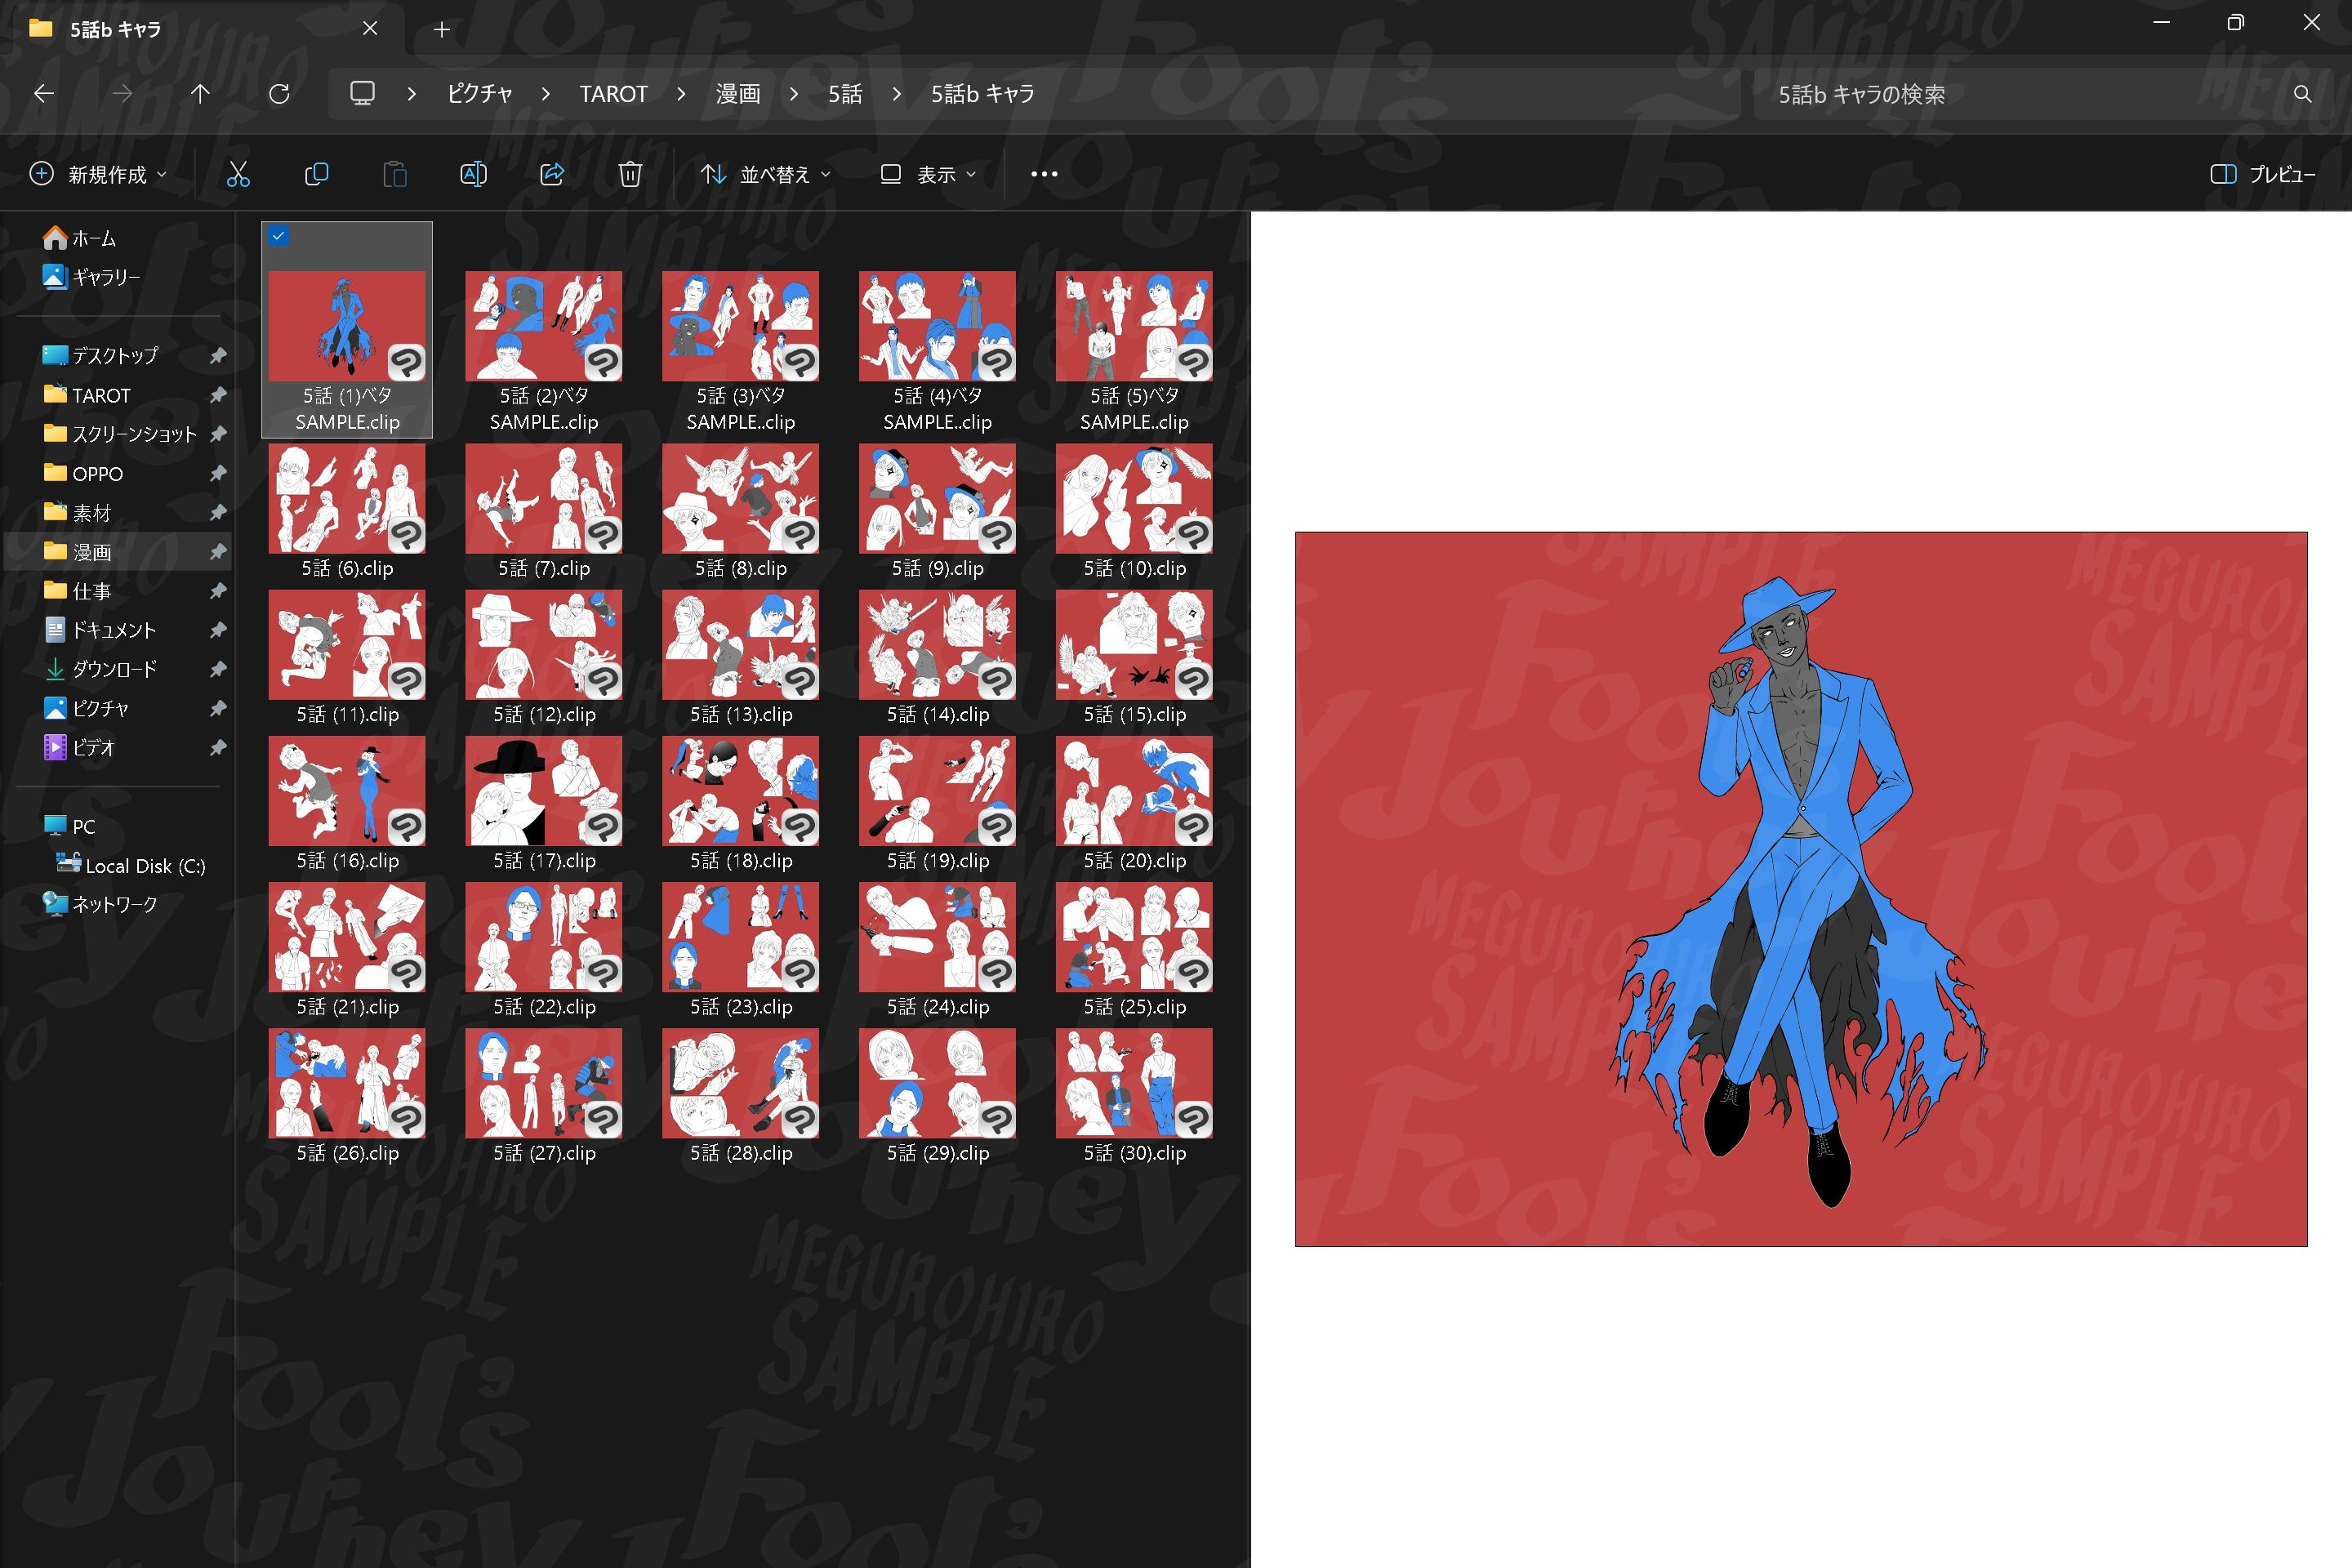
Task: Click TAROT in the address breadcrumb
Action: [613, 94]
